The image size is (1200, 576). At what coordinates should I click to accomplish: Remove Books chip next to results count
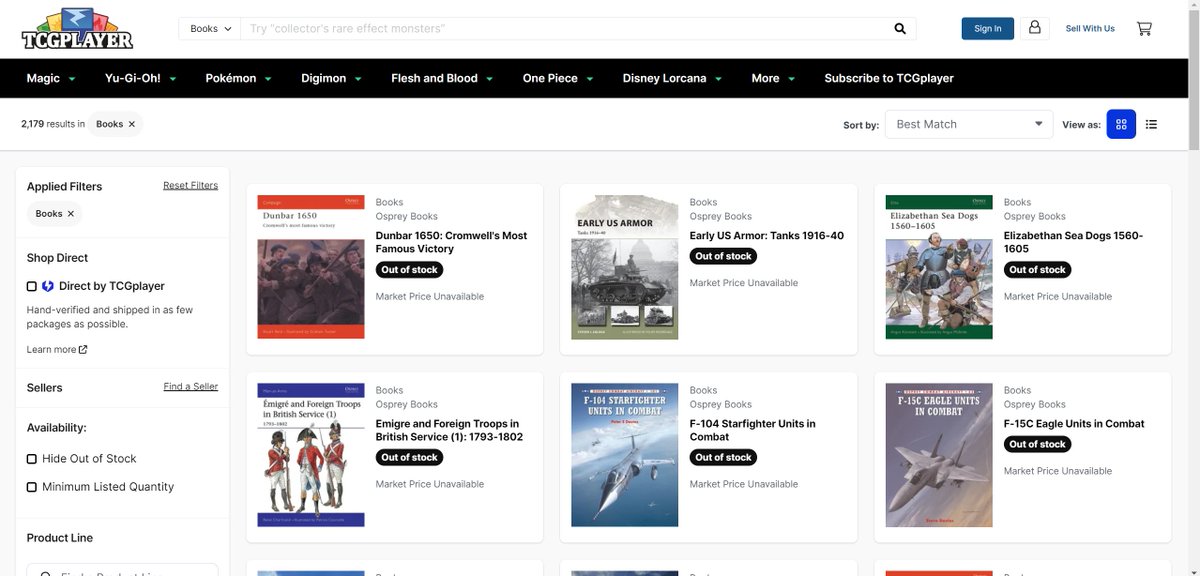pos(131,124)
